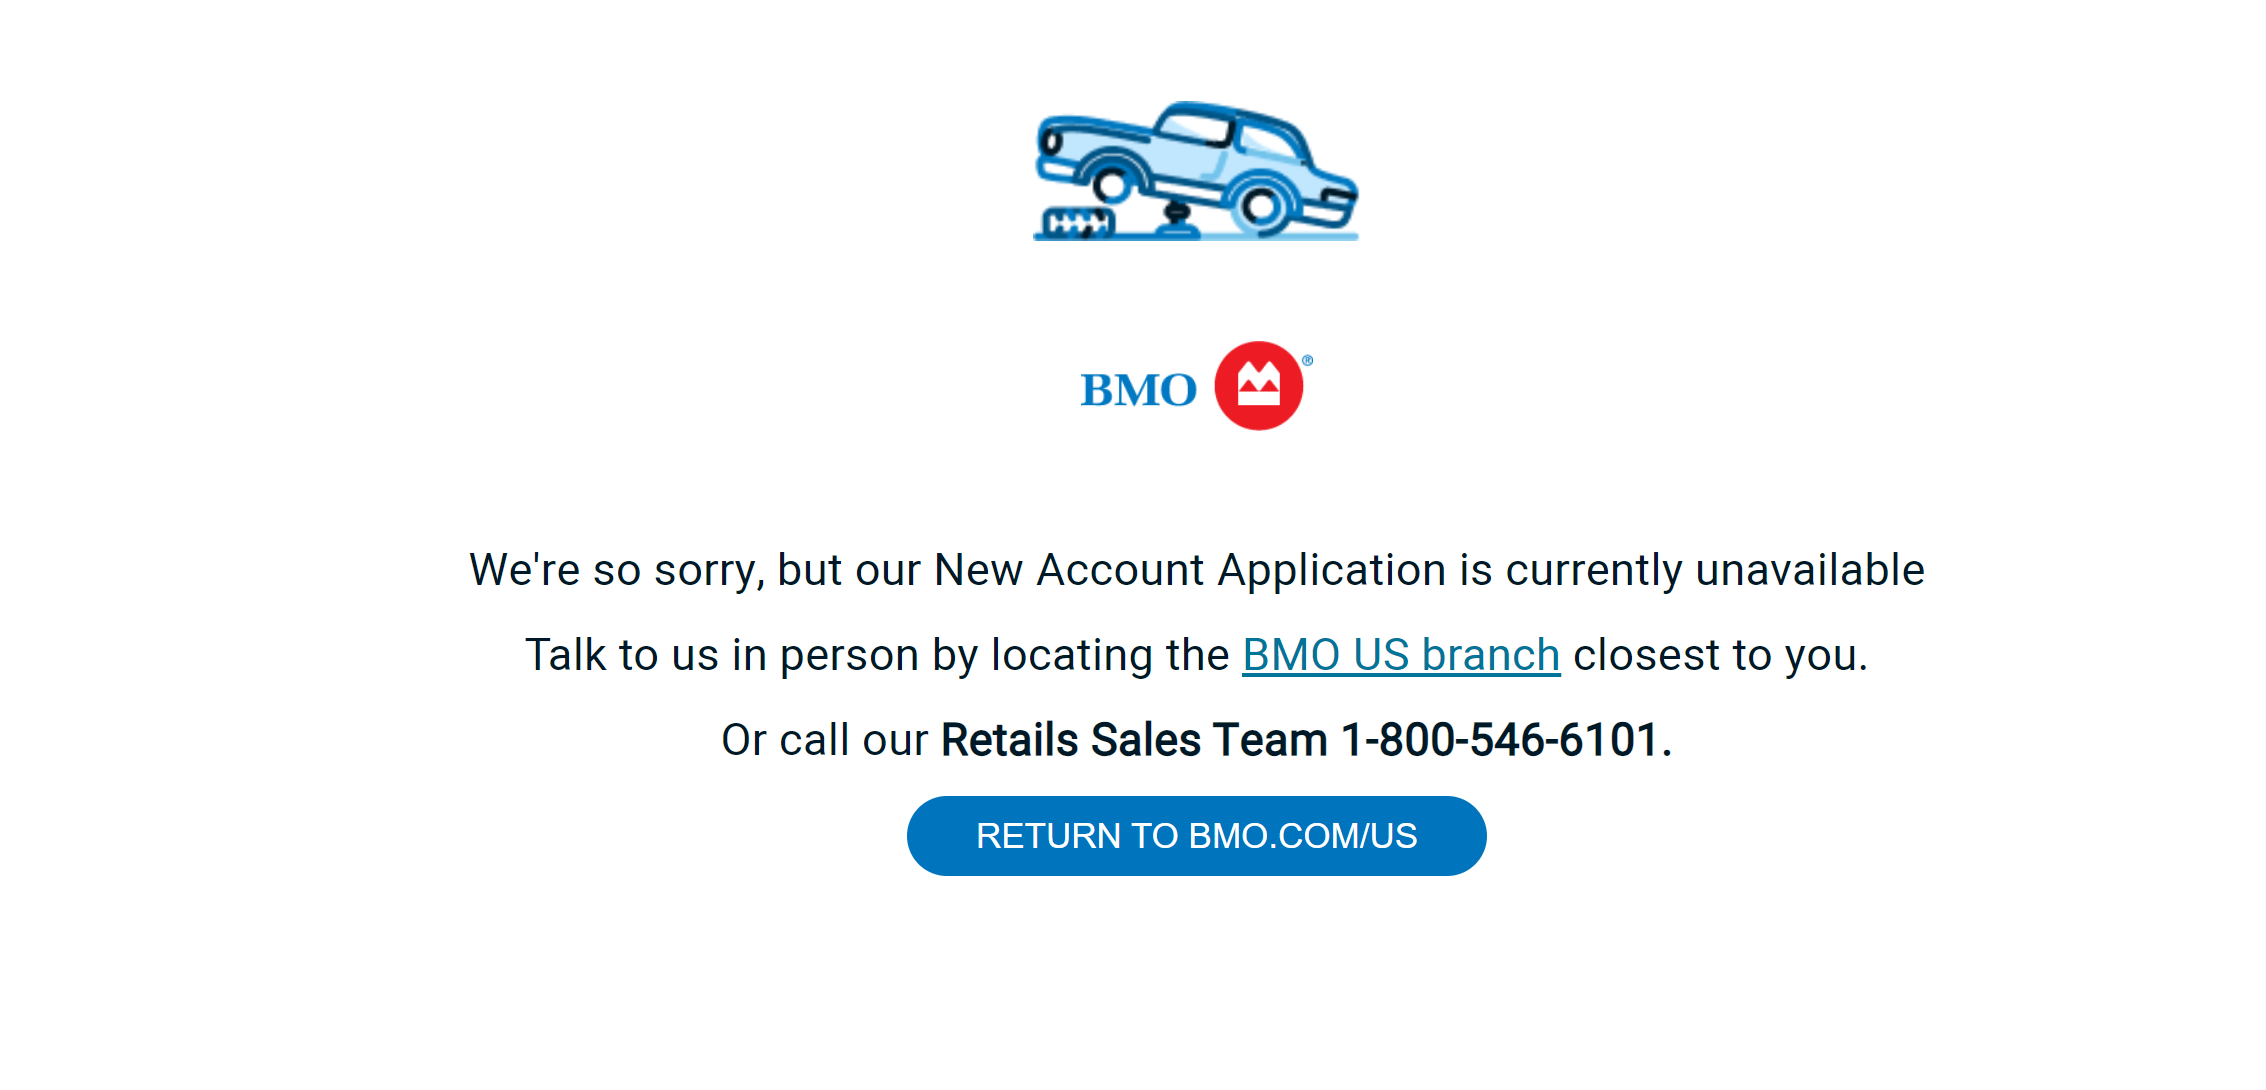
Task: Click the phone number 1-800-546-6101
Action: (x=1500, y=740)
